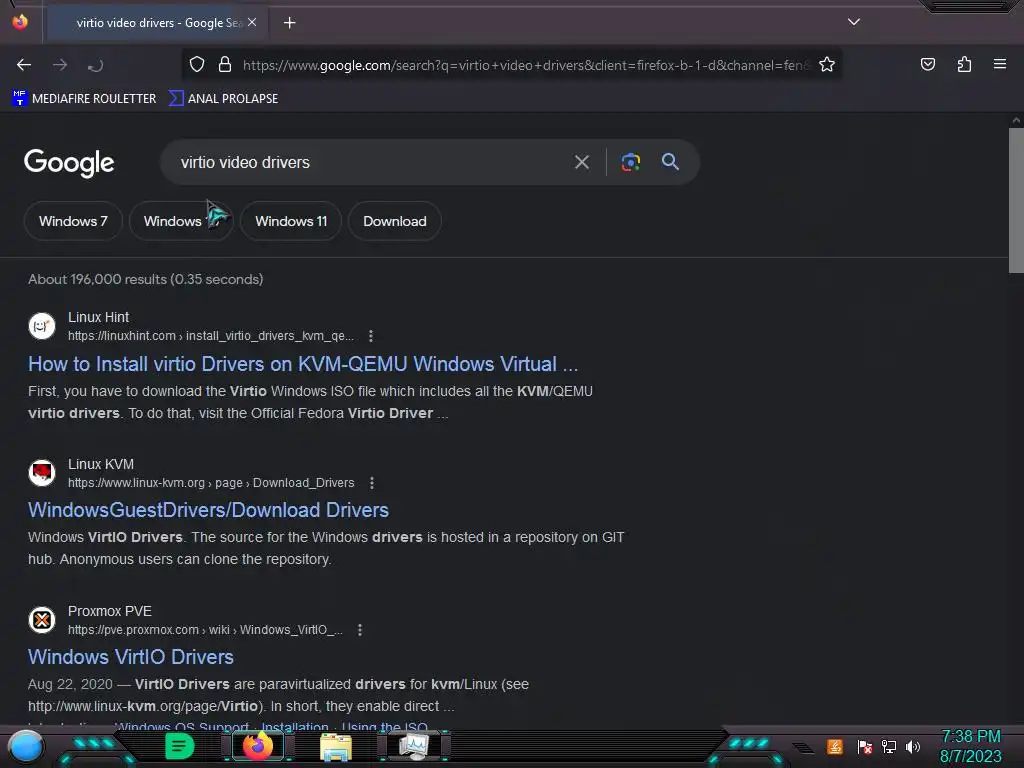Open Proxmox PVE result options dots

360,630
